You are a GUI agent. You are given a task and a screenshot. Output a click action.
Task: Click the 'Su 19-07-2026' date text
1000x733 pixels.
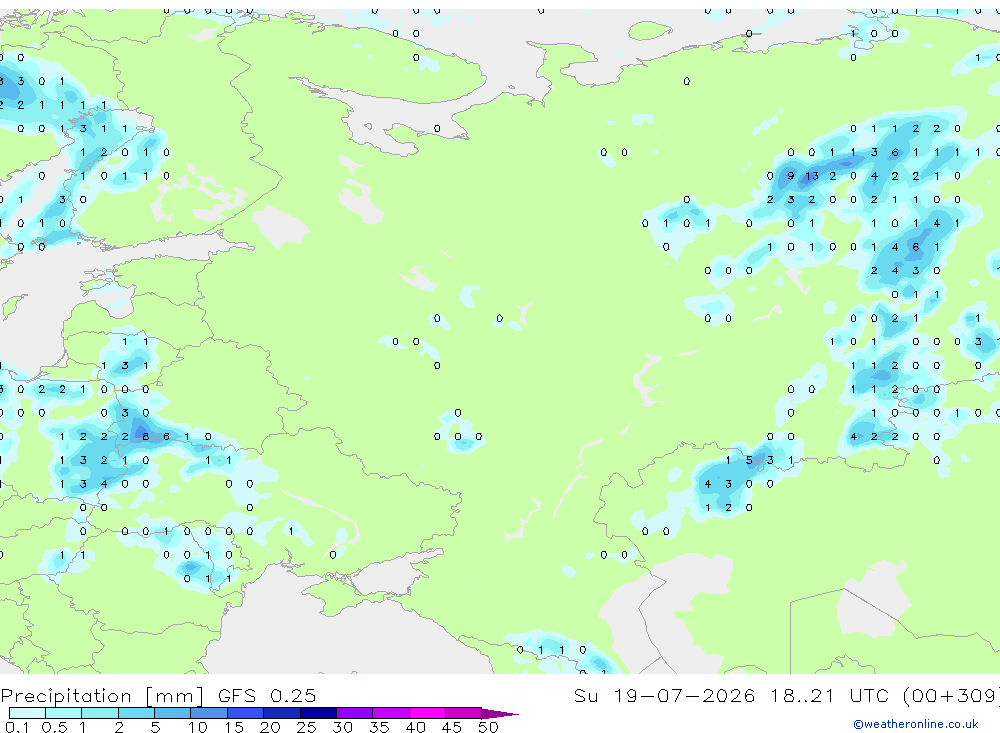(x=664, y=695)
